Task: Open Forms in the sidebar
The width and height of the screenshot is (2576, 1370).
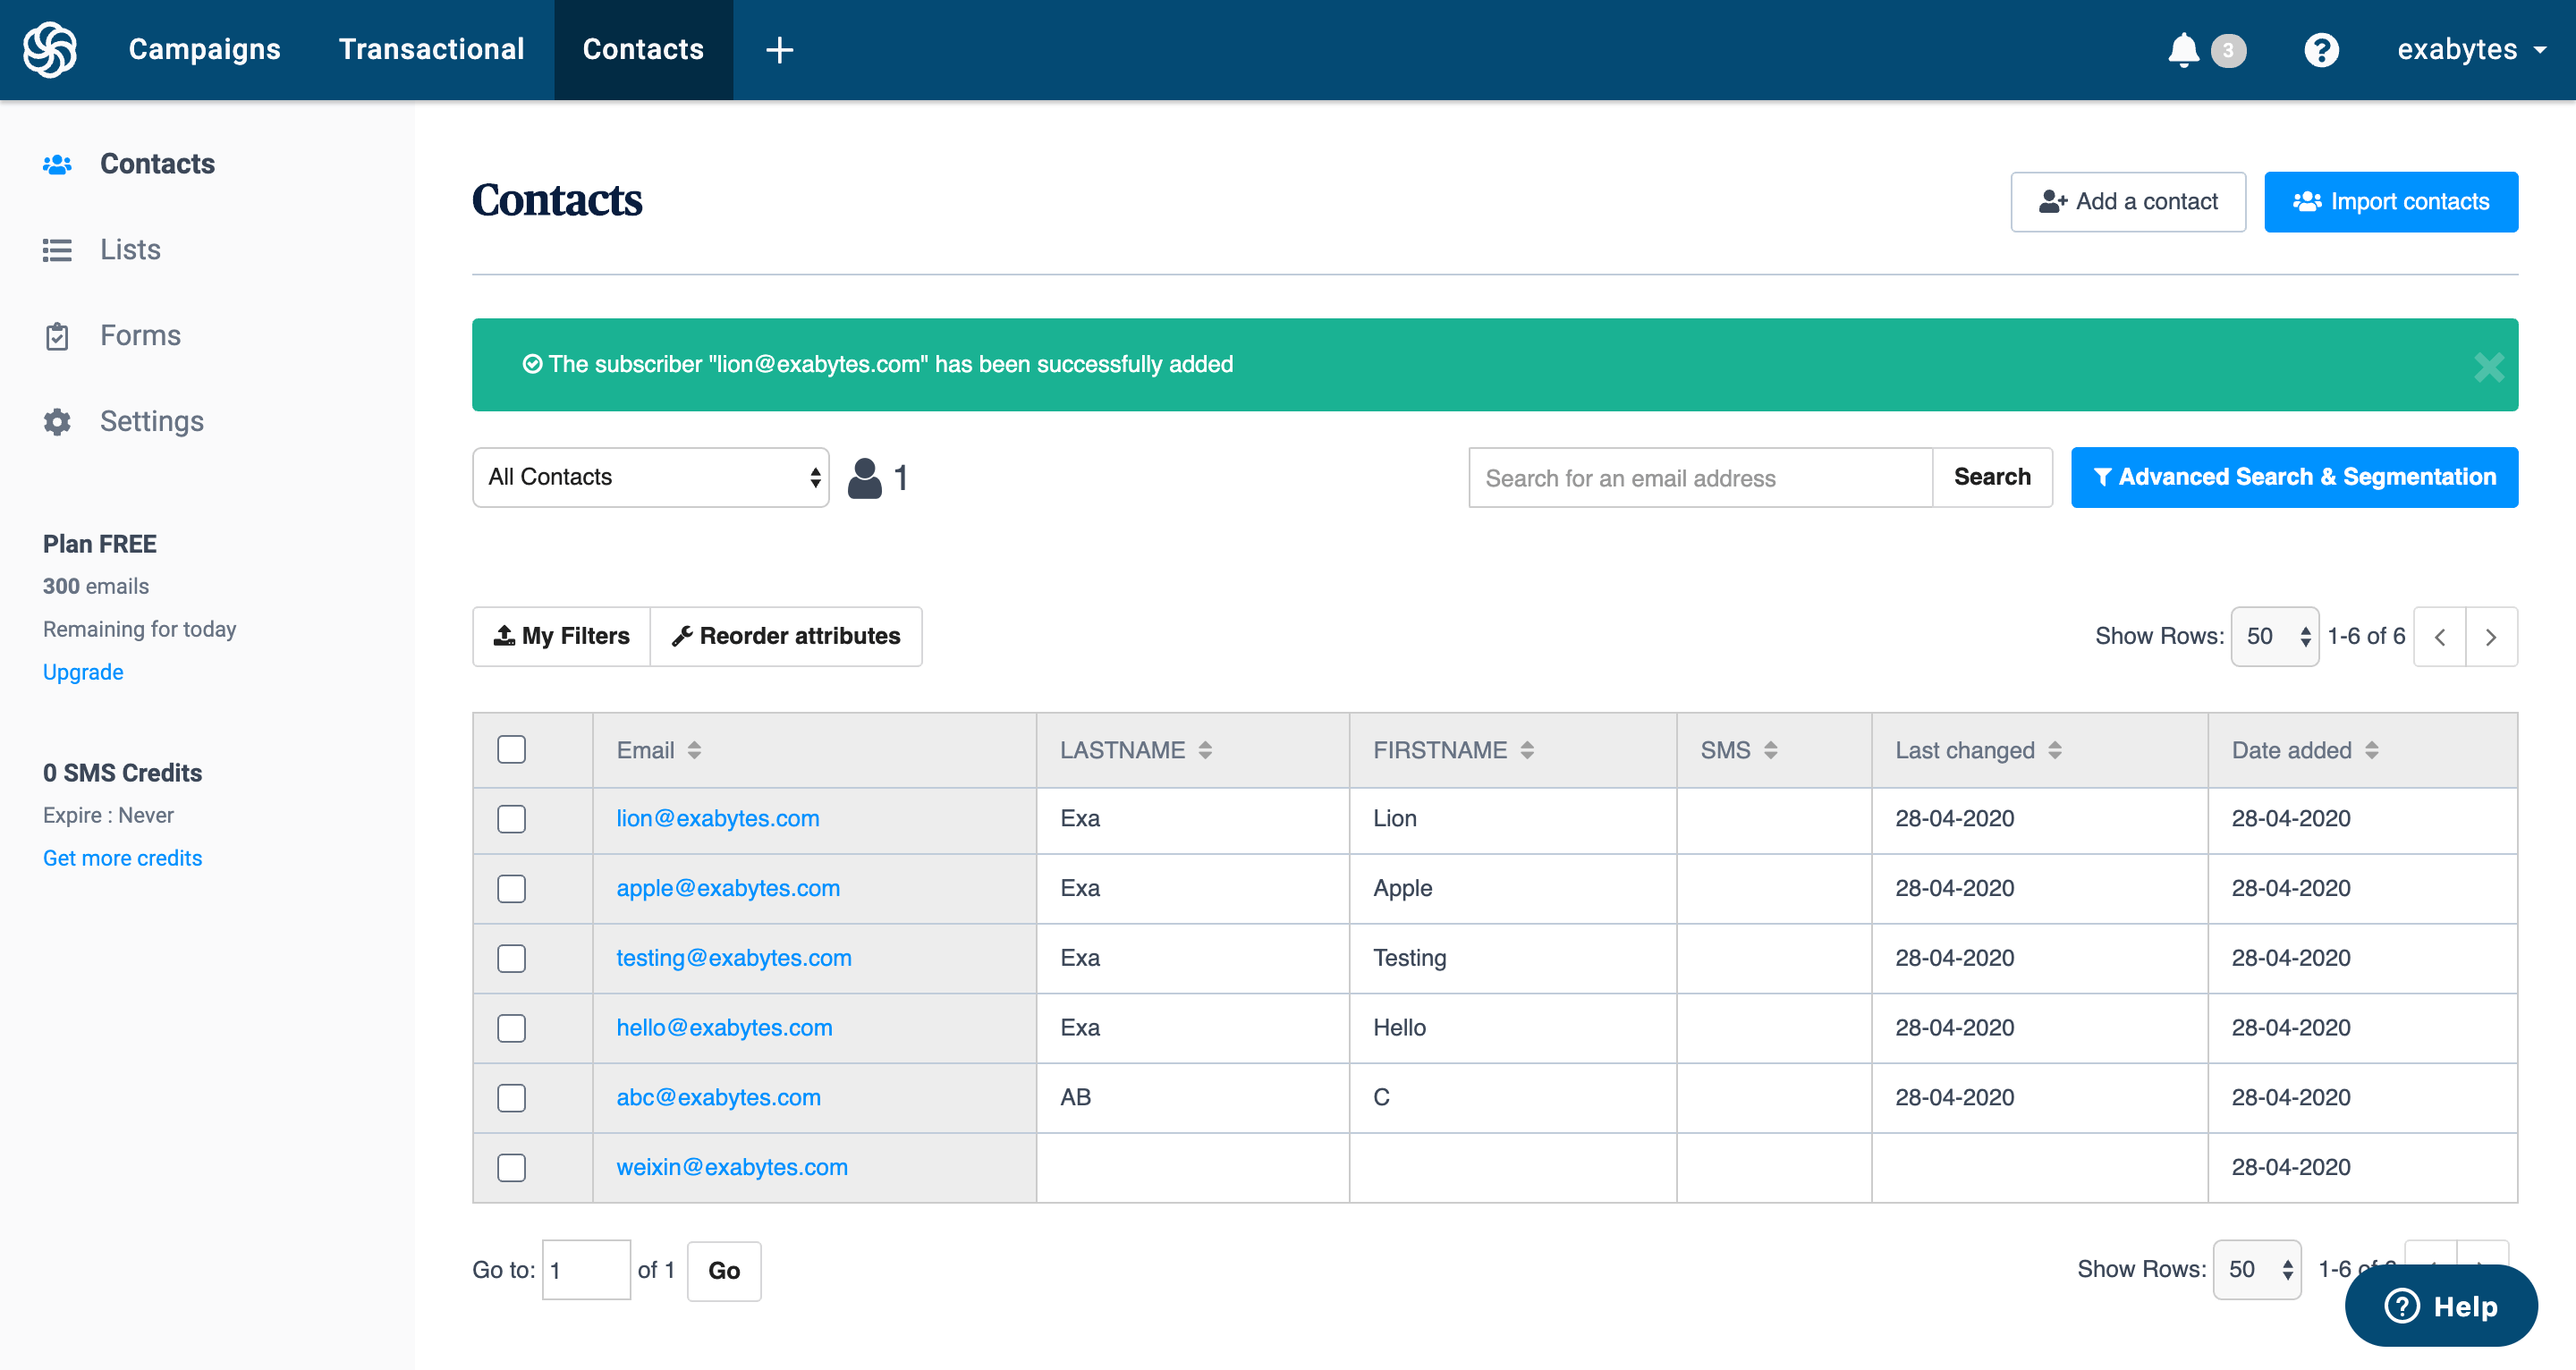Action: click(x=140, y=336)
